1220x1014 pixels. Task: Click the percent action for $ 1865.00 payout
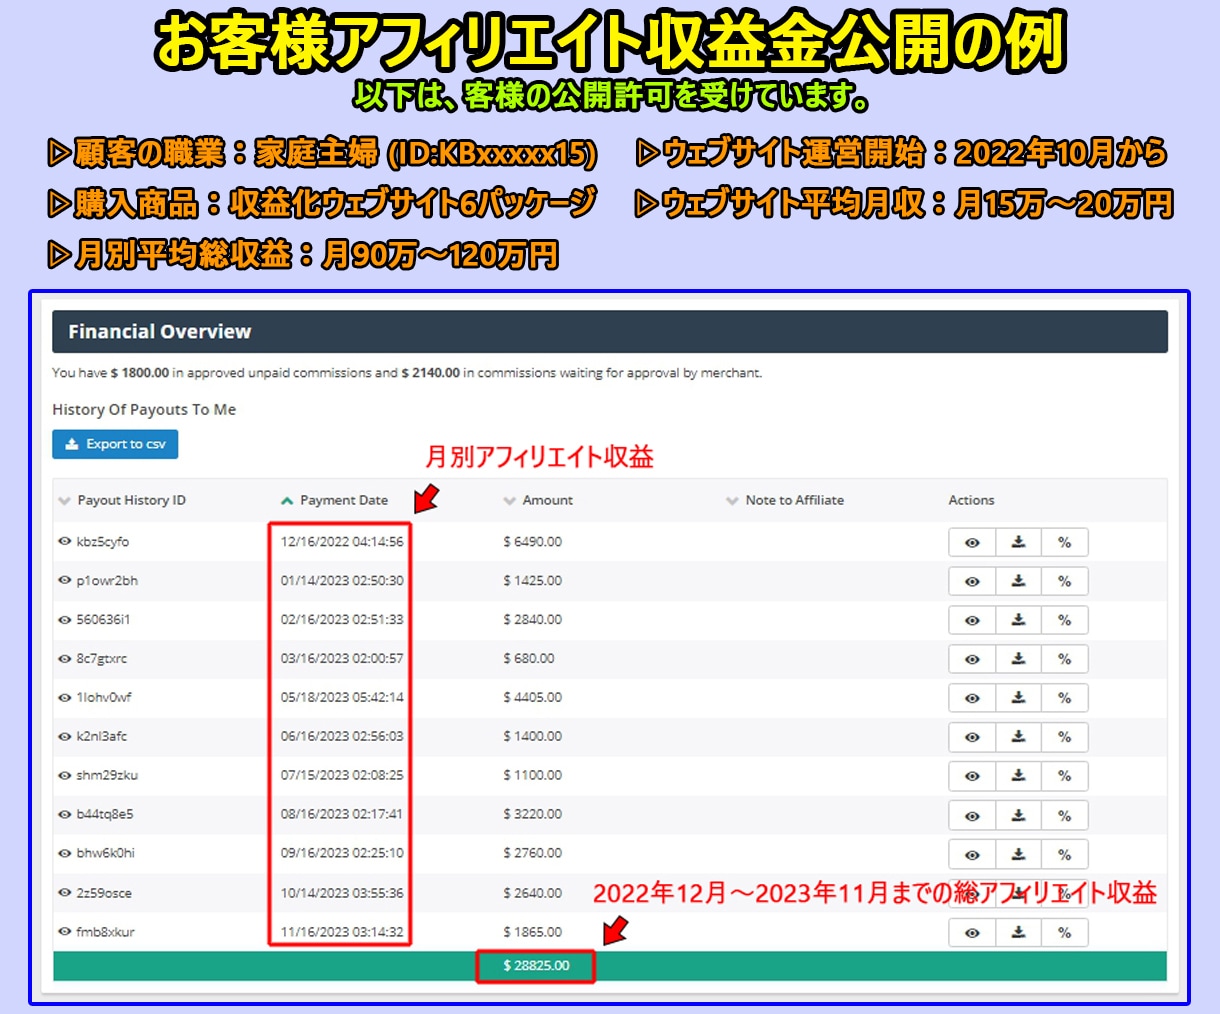tap(1065, 932)
